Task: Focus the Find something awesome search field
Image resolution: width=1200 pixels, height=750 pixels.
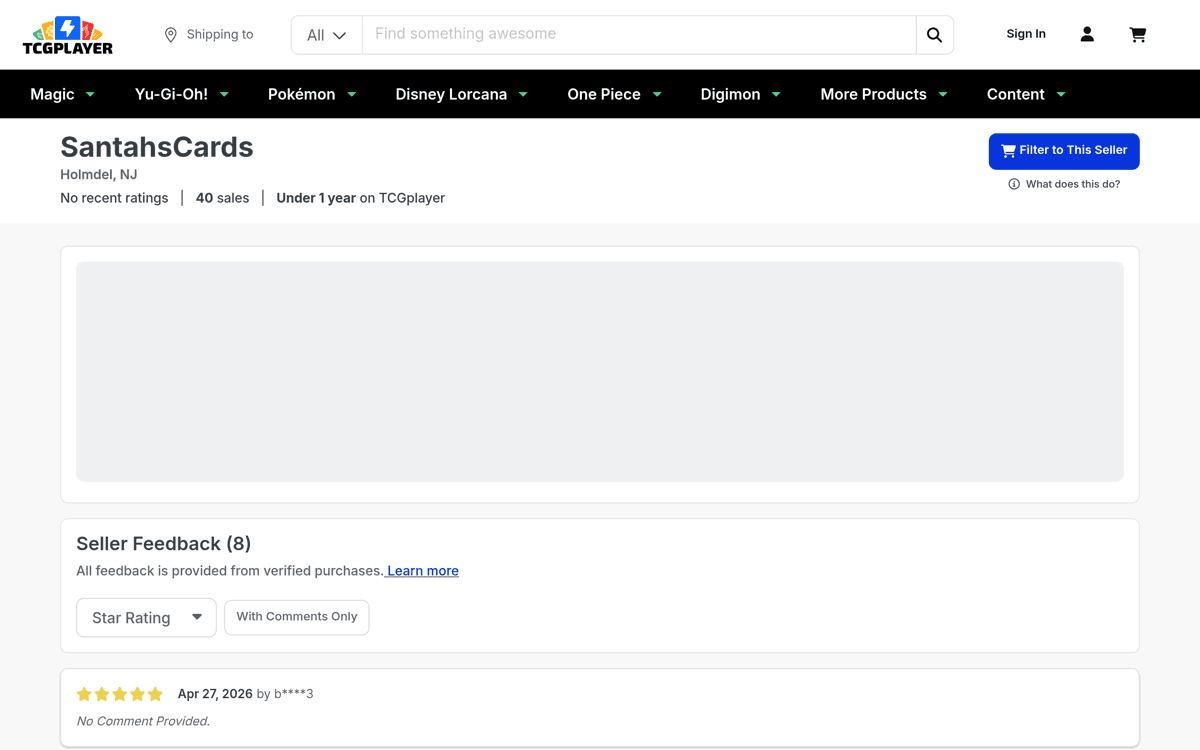Action: click(x=639, y=35)
